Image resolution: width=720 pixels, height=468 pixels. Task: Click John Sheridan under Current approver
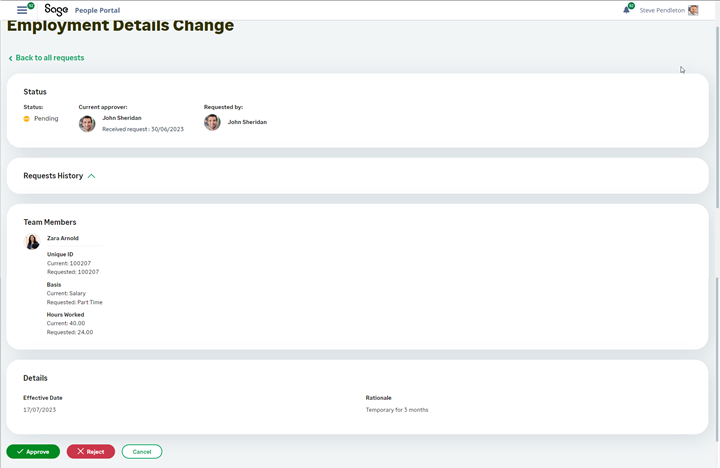(x=122, y=118)
